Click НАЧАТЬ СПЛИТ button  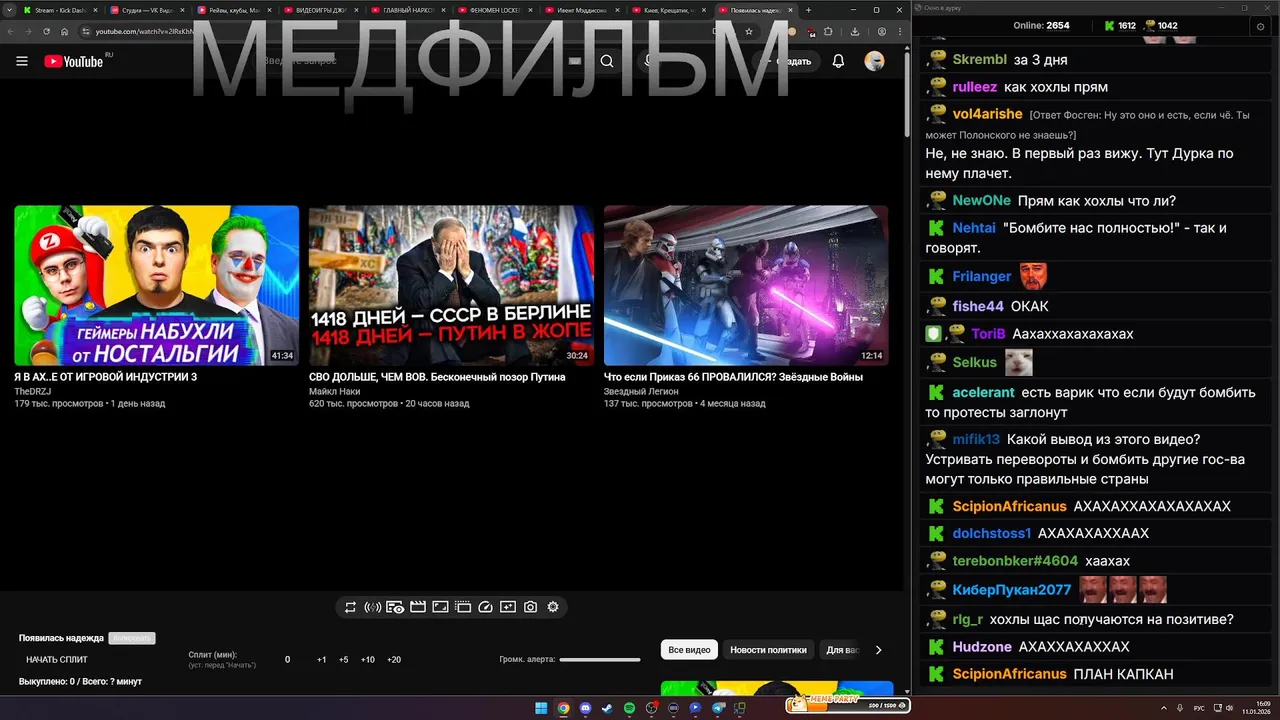[57, 660]
